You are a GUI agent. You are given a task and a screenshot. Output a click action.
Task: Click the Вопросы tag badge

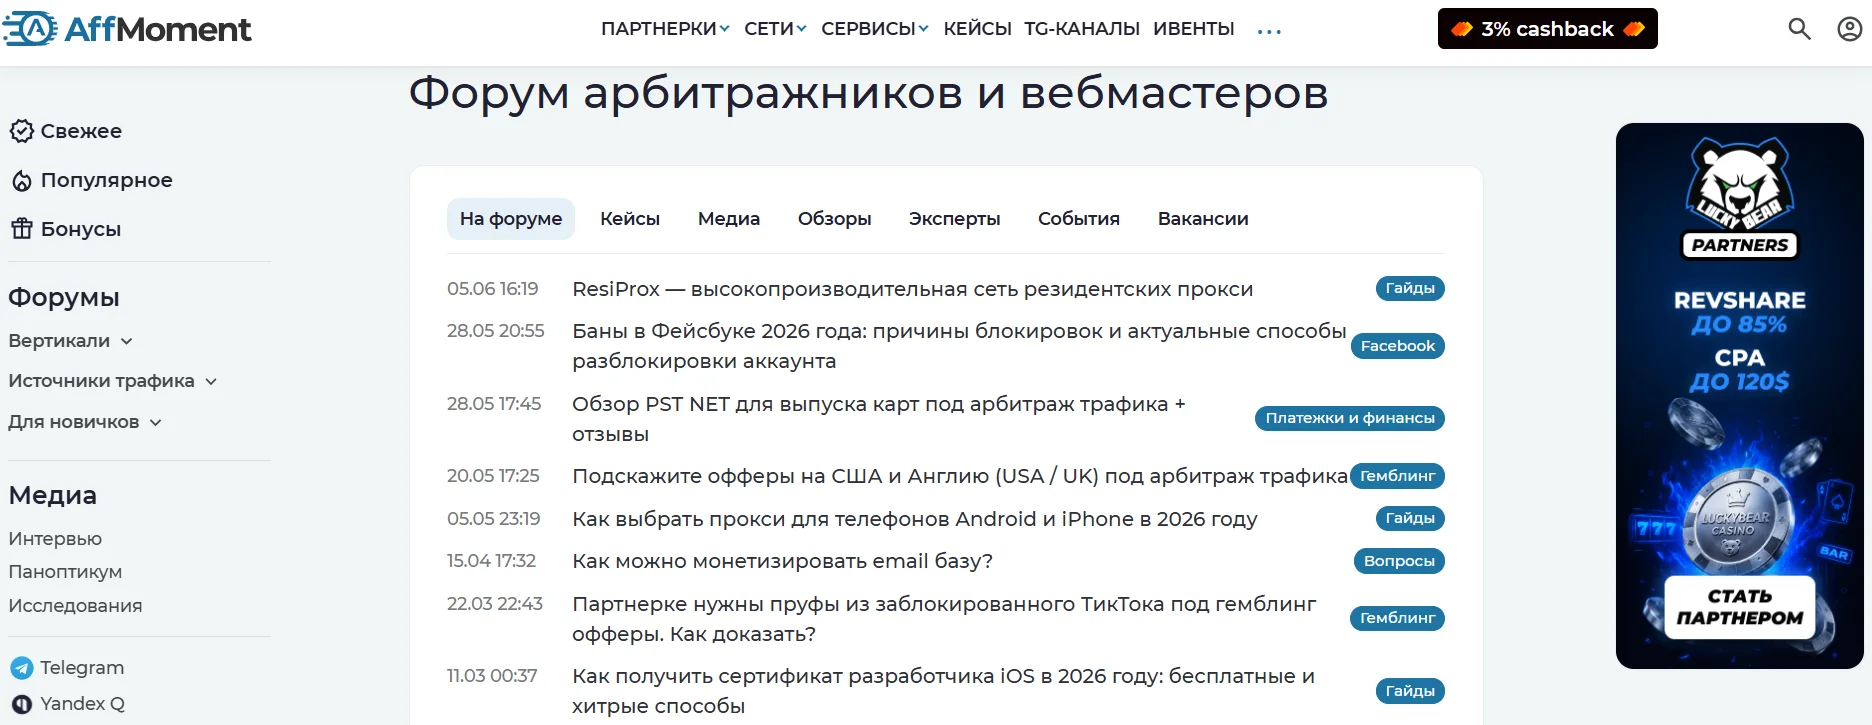[x=1399, y=561]
